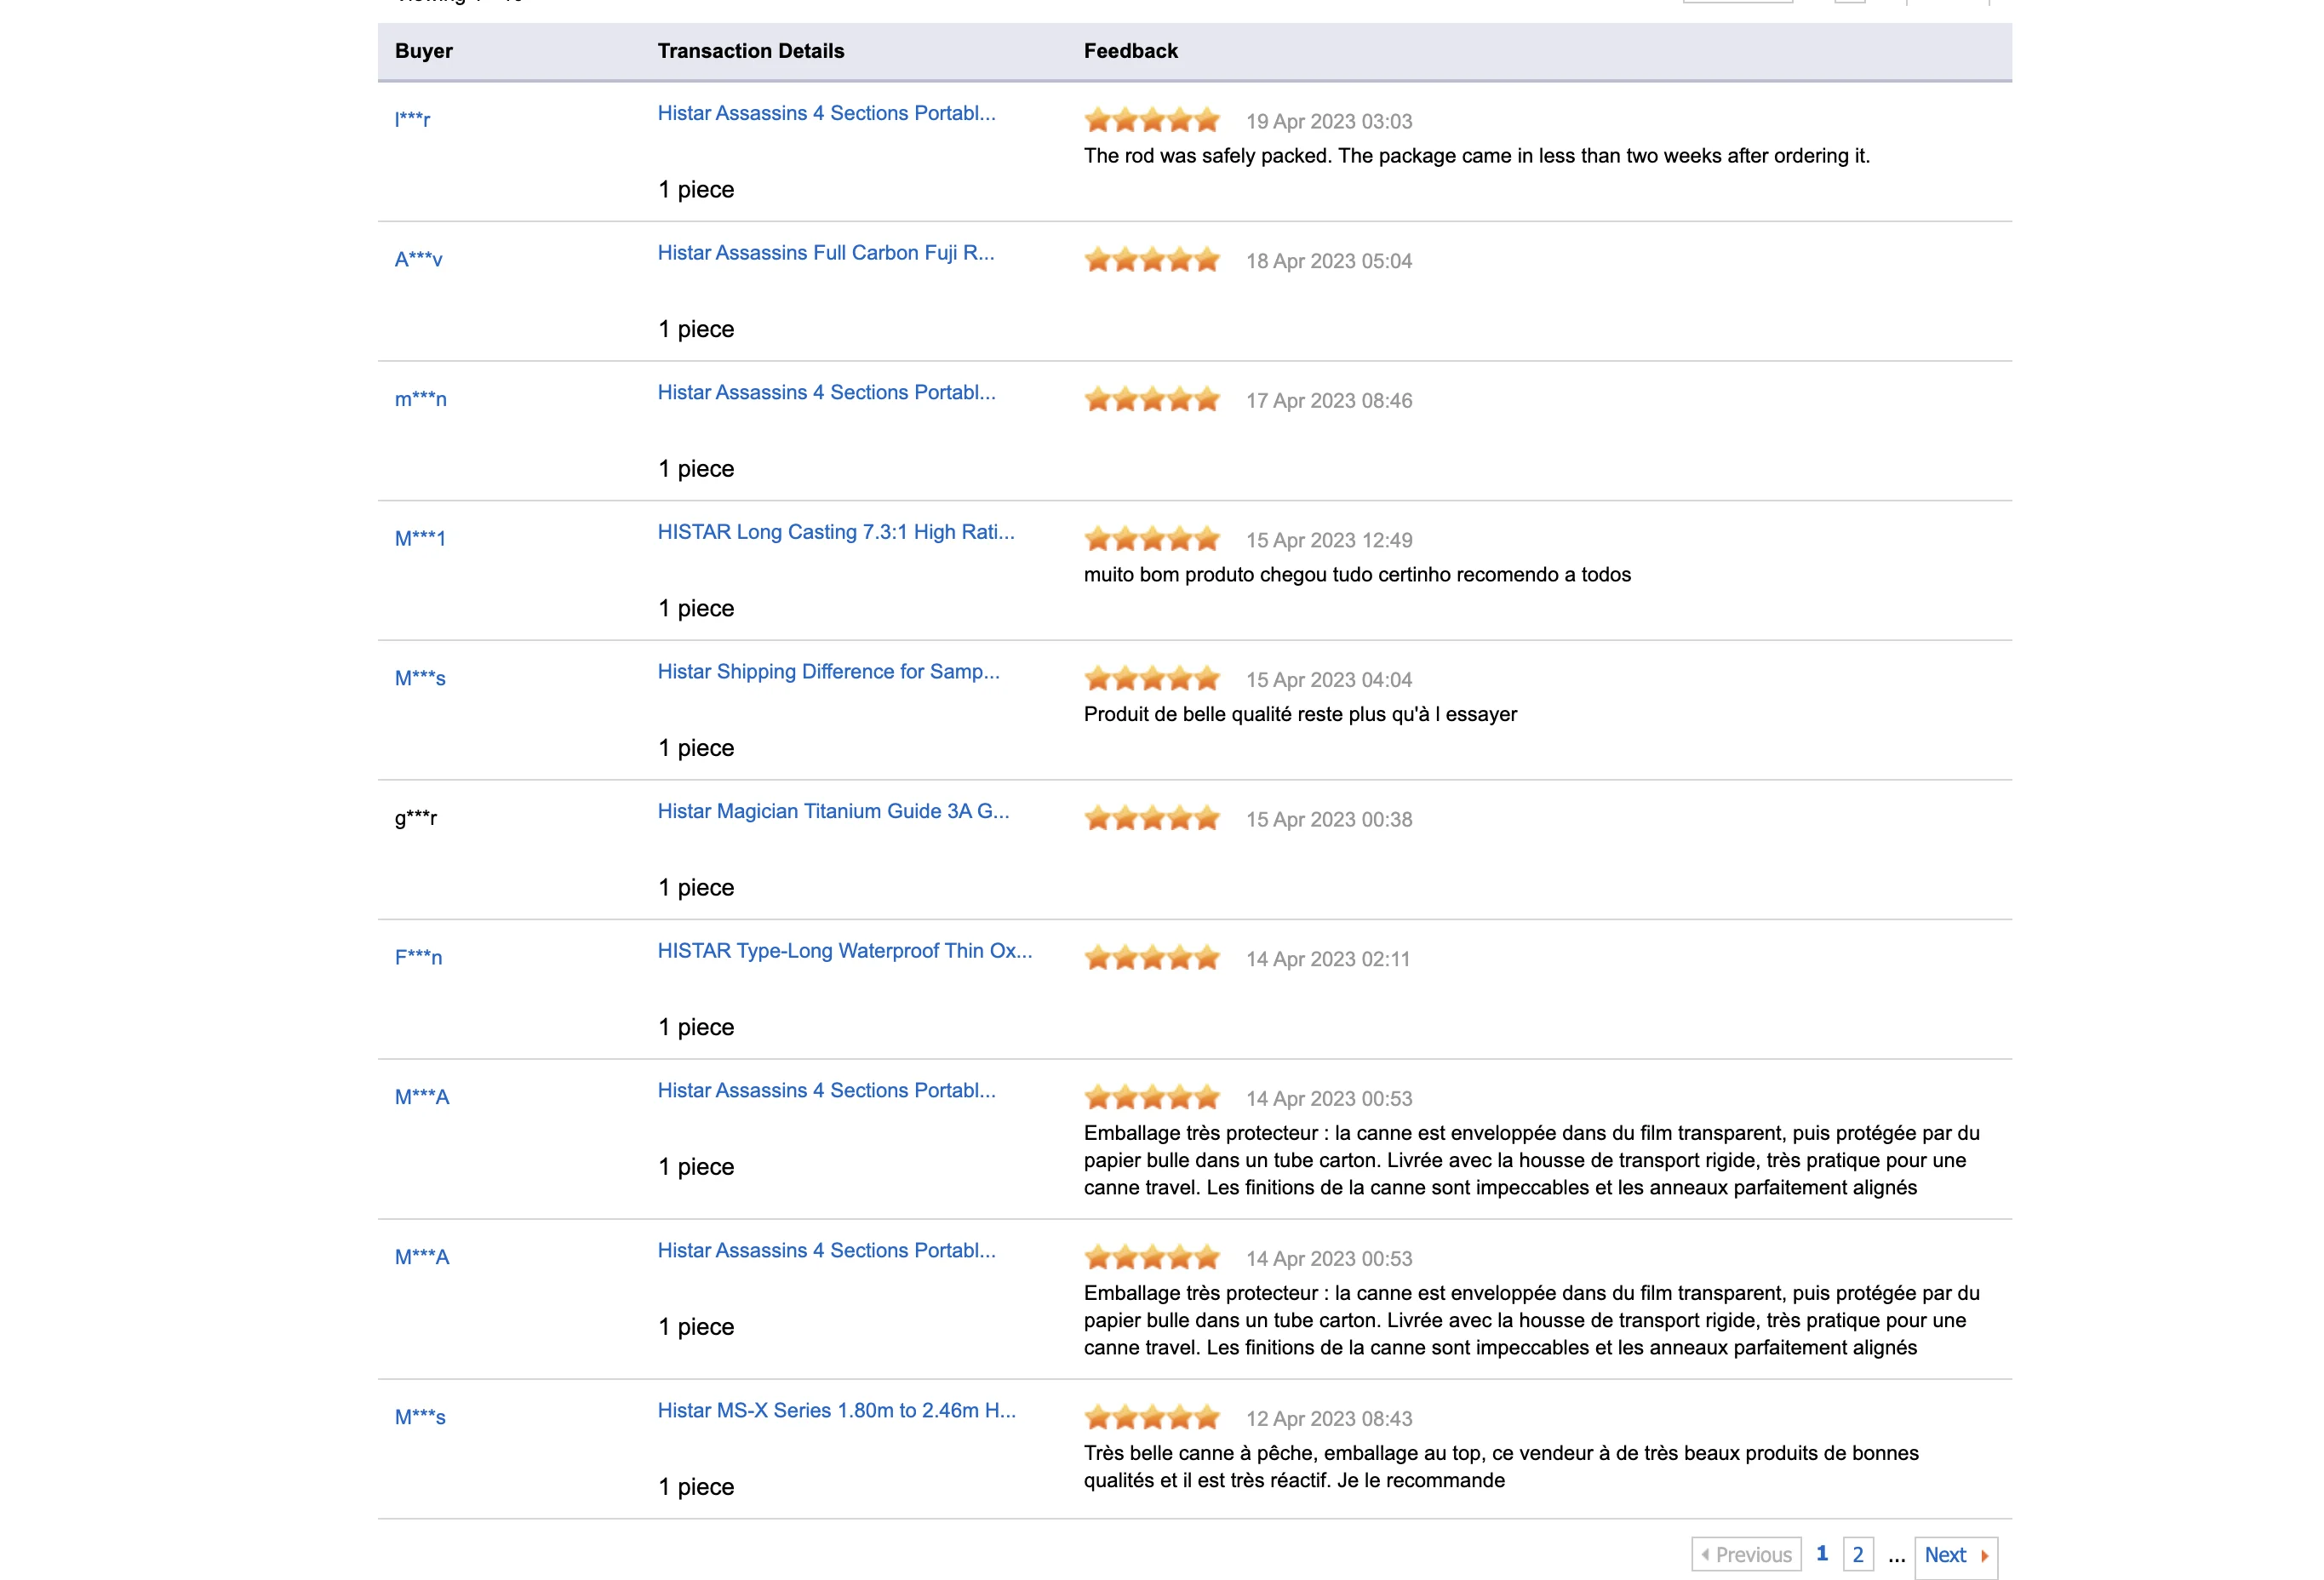2324x1580 pixels.
Task: Open Histar Shipping Difference for Samp link
Action: 828,672
